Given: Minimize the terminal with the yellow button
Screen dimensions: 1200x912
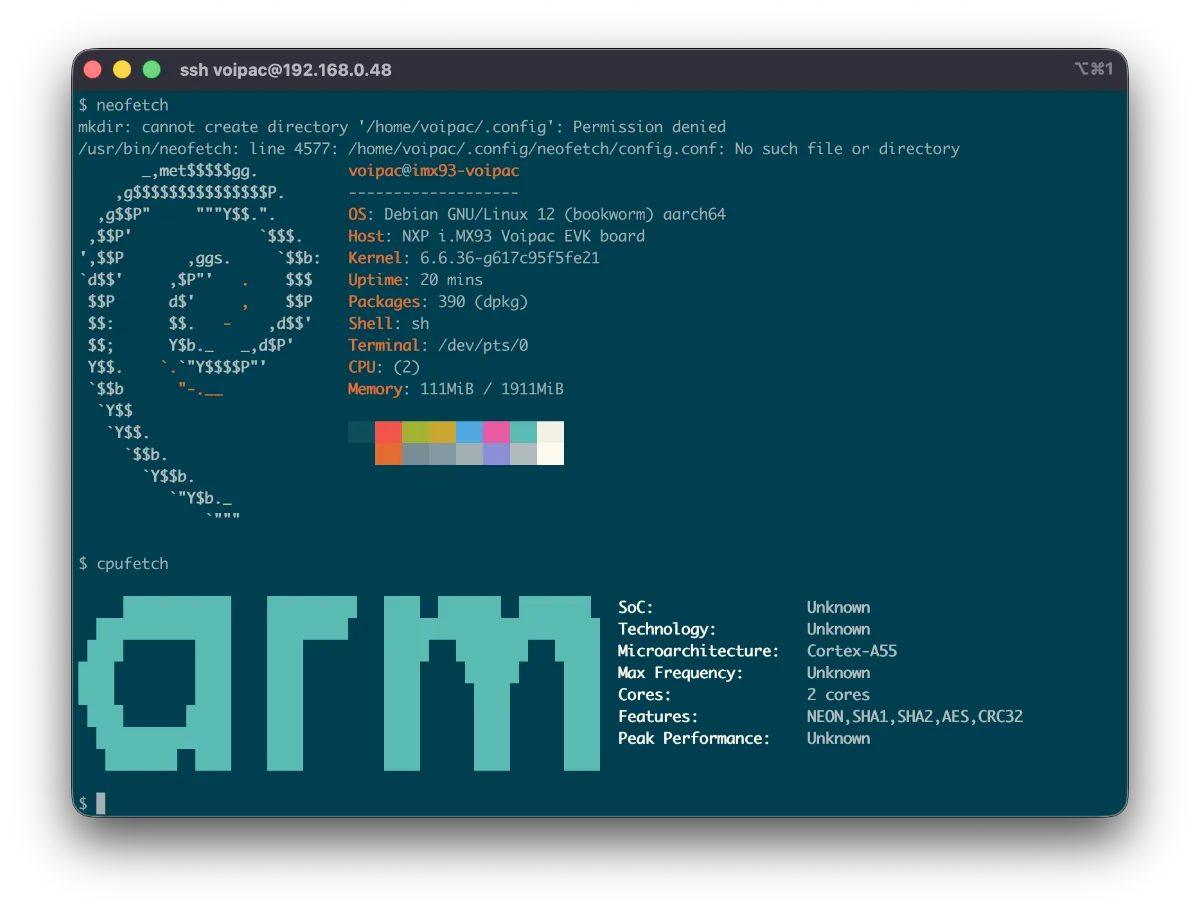Looking at the screenshot, I should 122,70.
